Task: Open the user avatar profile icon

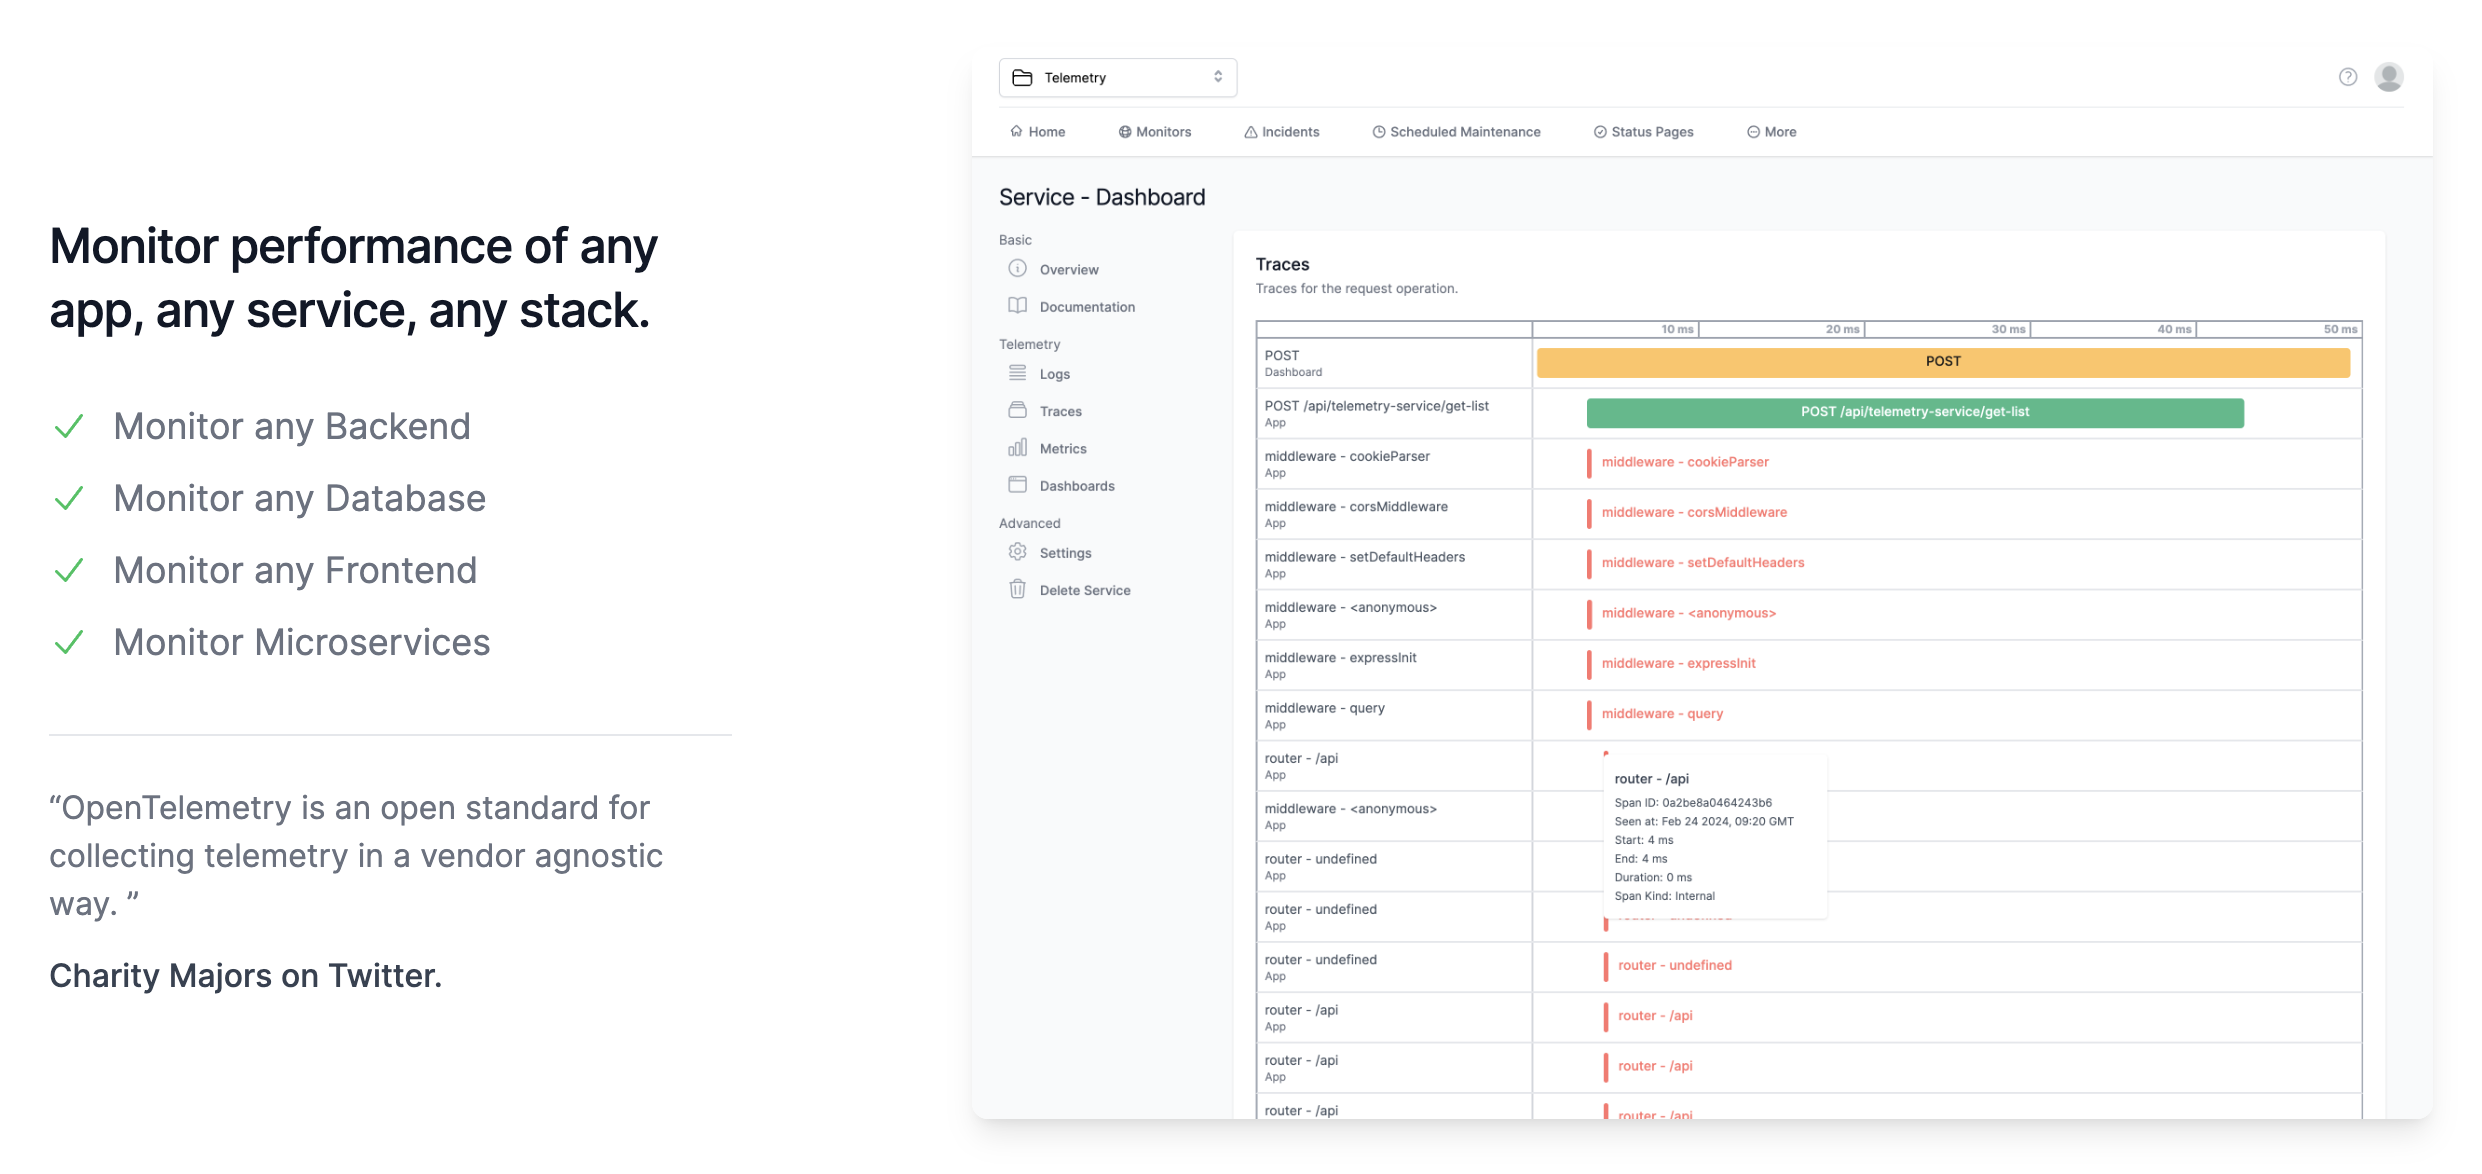Action: point(2389,77)
